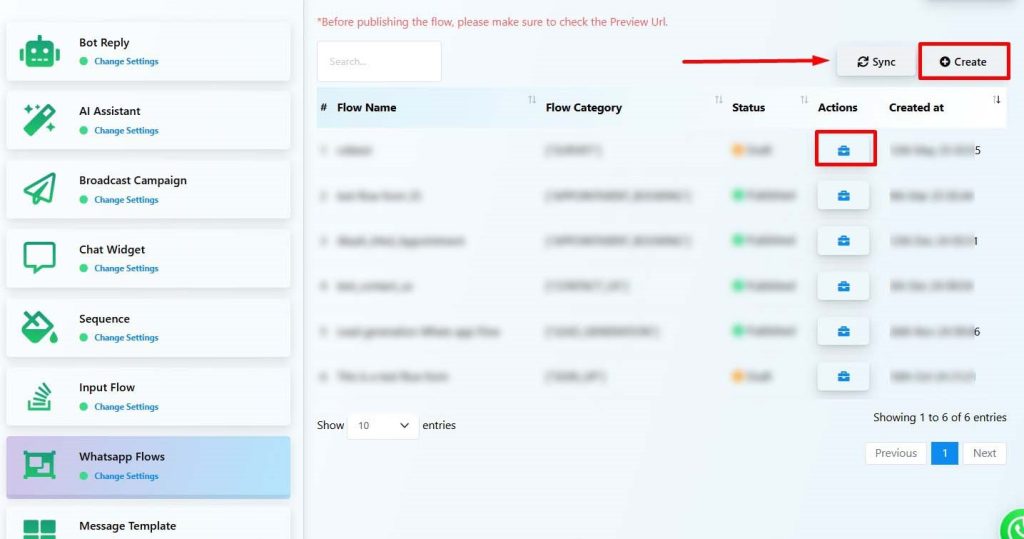Image resolution: width=1024 pixels, height=539 pixels.
Task: Click the green WhatsApp chat bubble icon
Action: pyautogui.click(x=1014, y=526)
